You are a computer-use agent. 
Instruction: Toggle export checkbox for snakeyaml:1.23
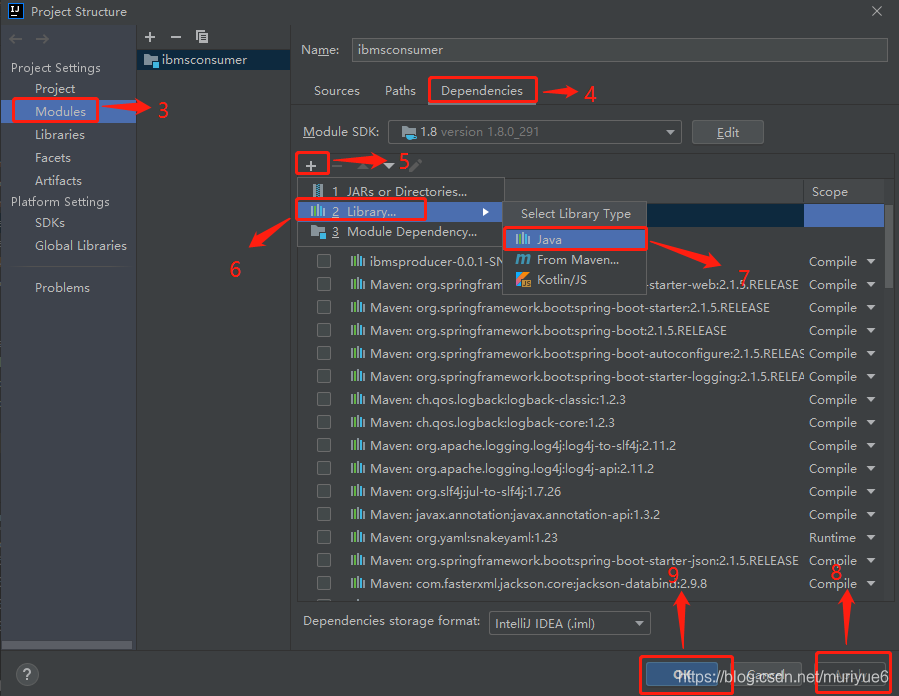pos(324,537)
